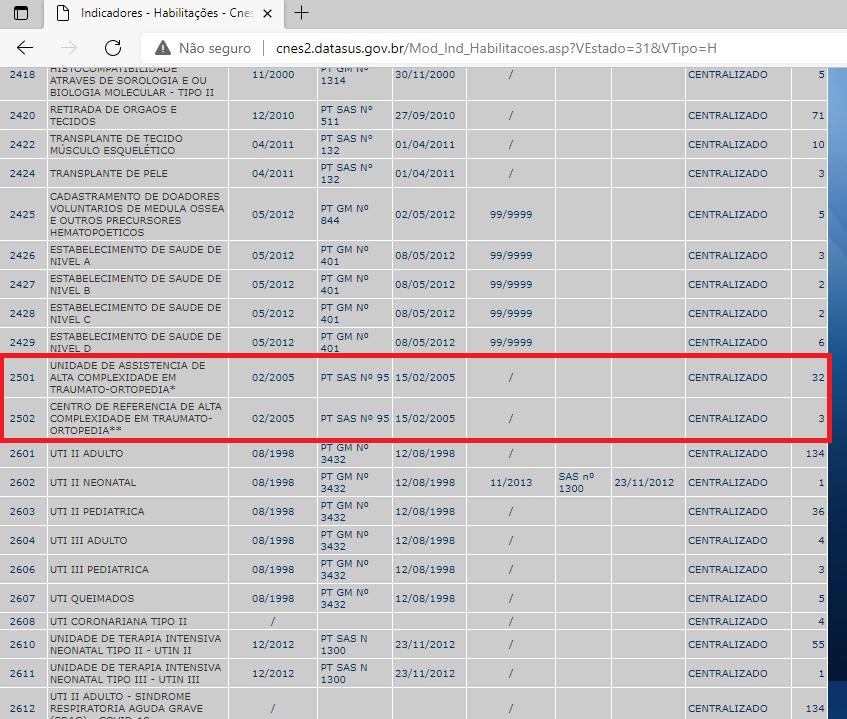
Task: Click 'ESTABELECIMENTO DE SAUDE DE NIVEL D'
Action: coord(136,342)
